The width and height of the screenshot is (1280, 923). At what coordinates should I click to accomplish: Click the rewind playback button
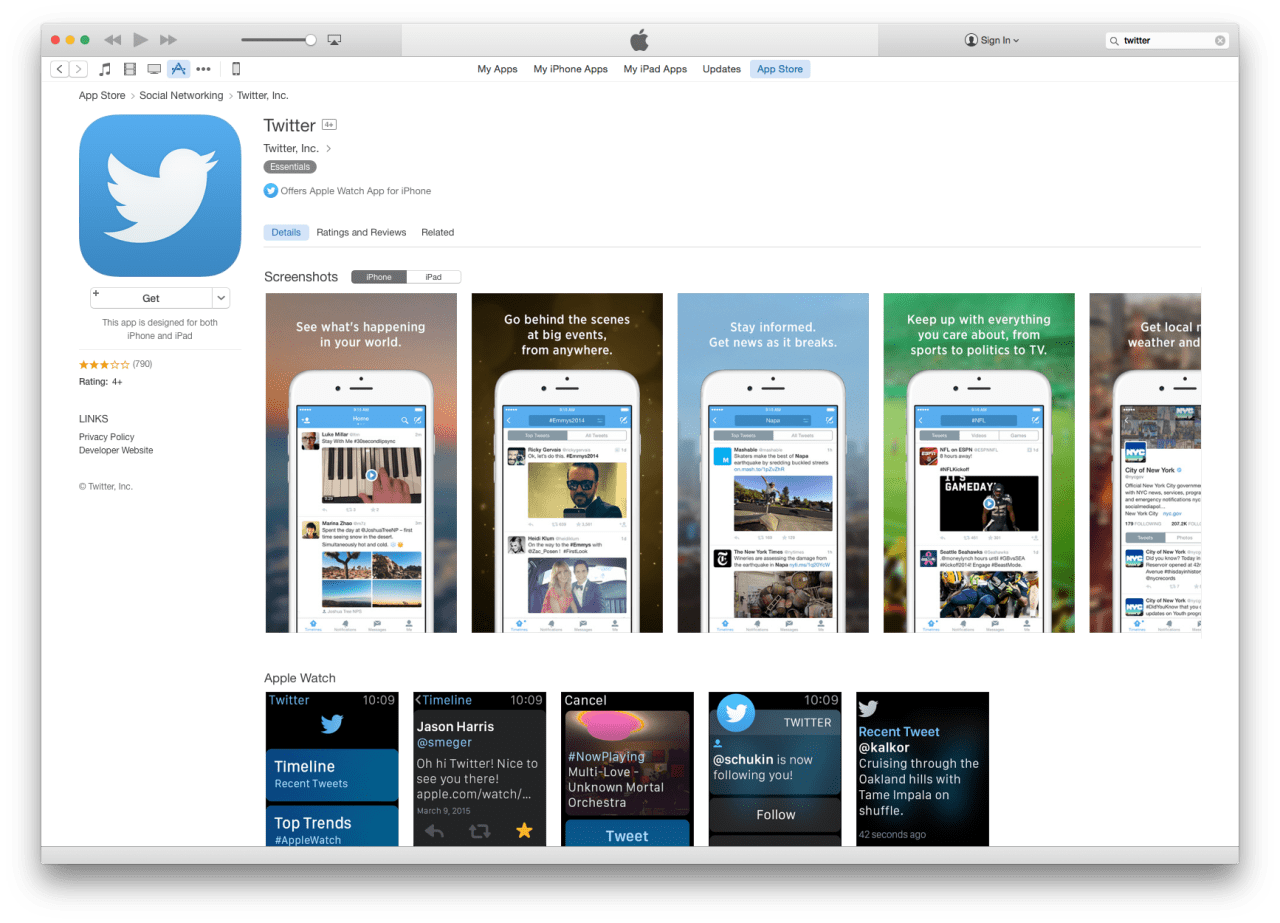pyautogui.click(x=113, y=40)
